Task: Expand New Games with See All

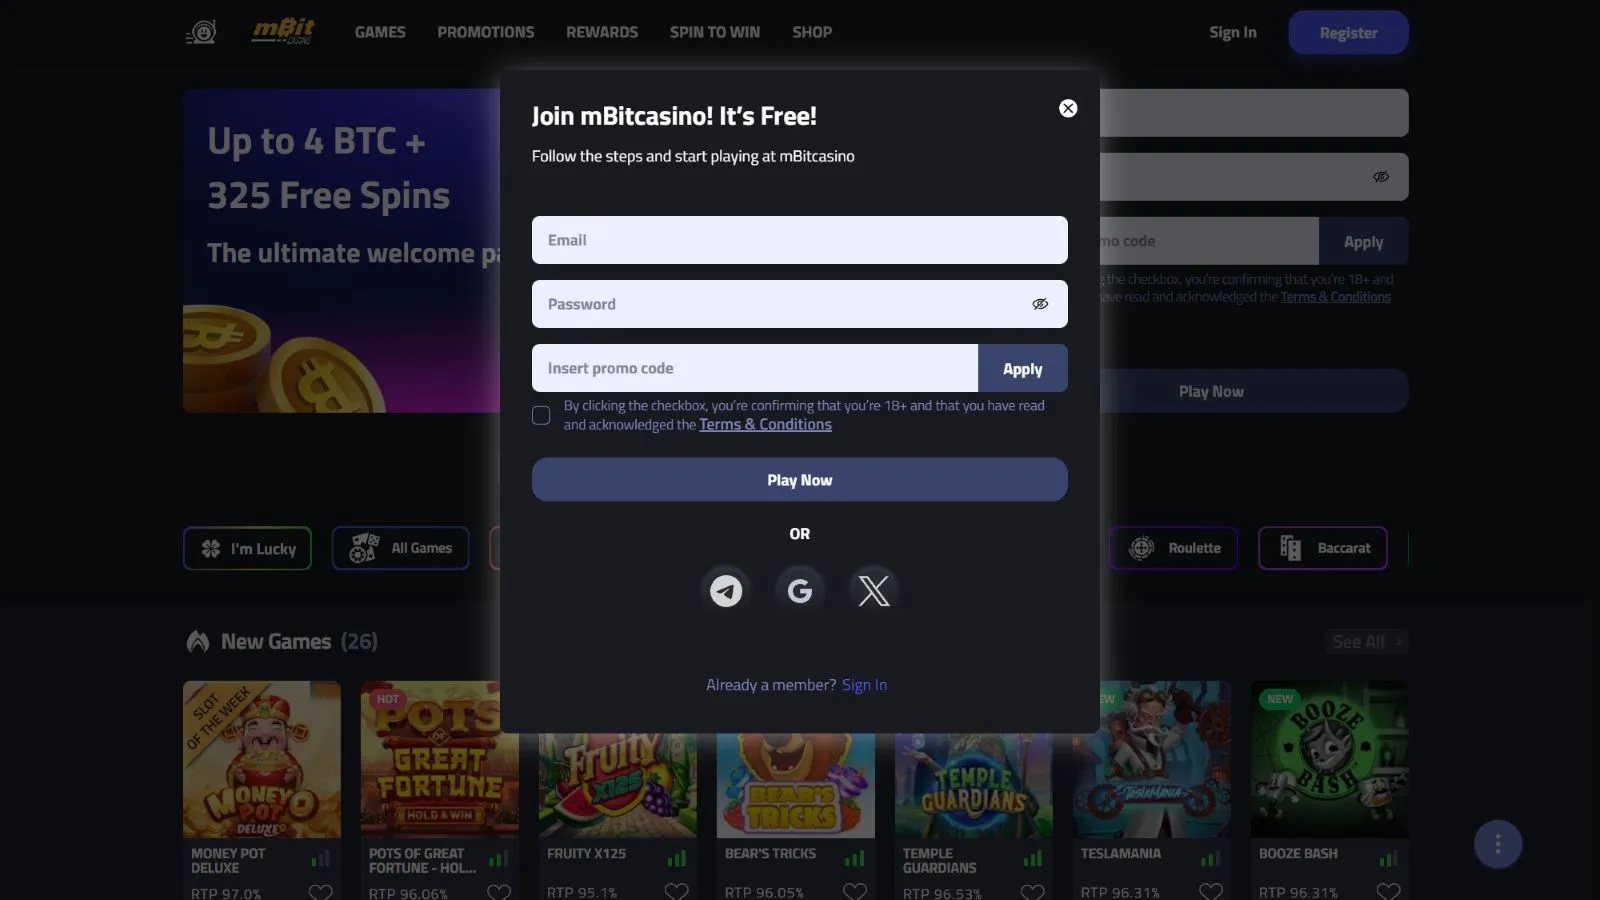Action: click(1366, 642)
